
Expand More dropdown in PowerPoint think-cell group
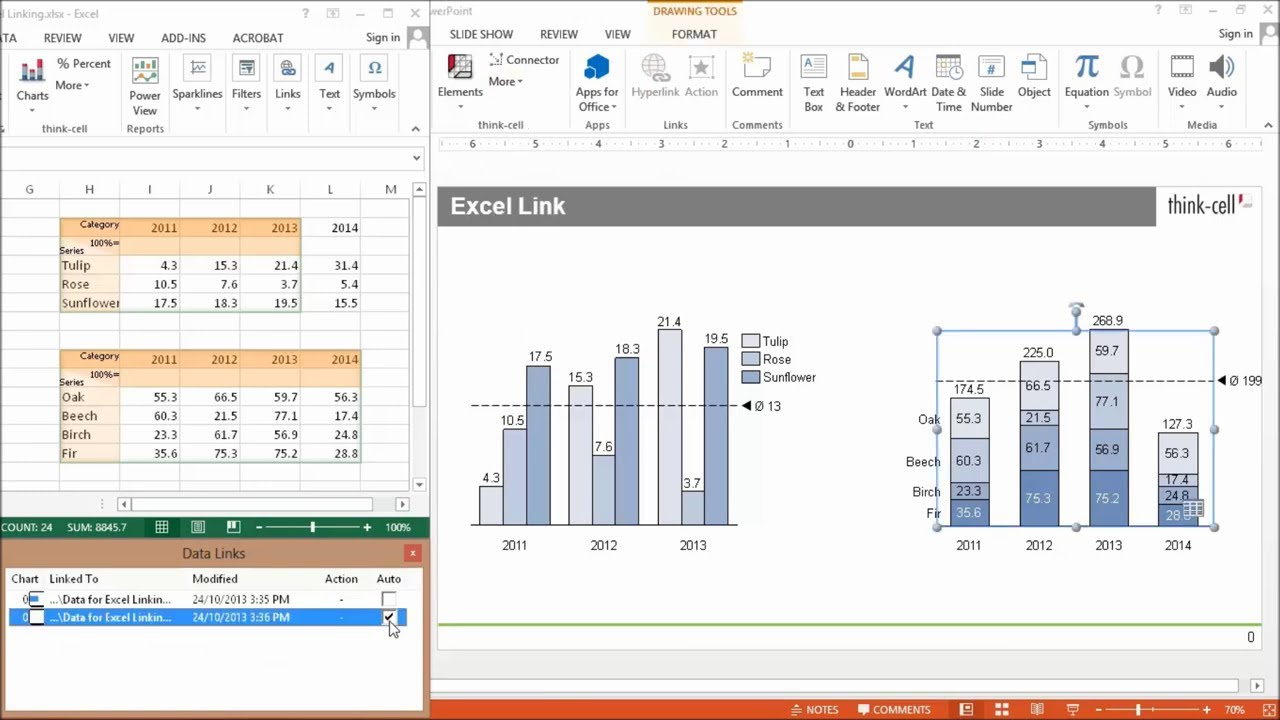click(505, 81)
